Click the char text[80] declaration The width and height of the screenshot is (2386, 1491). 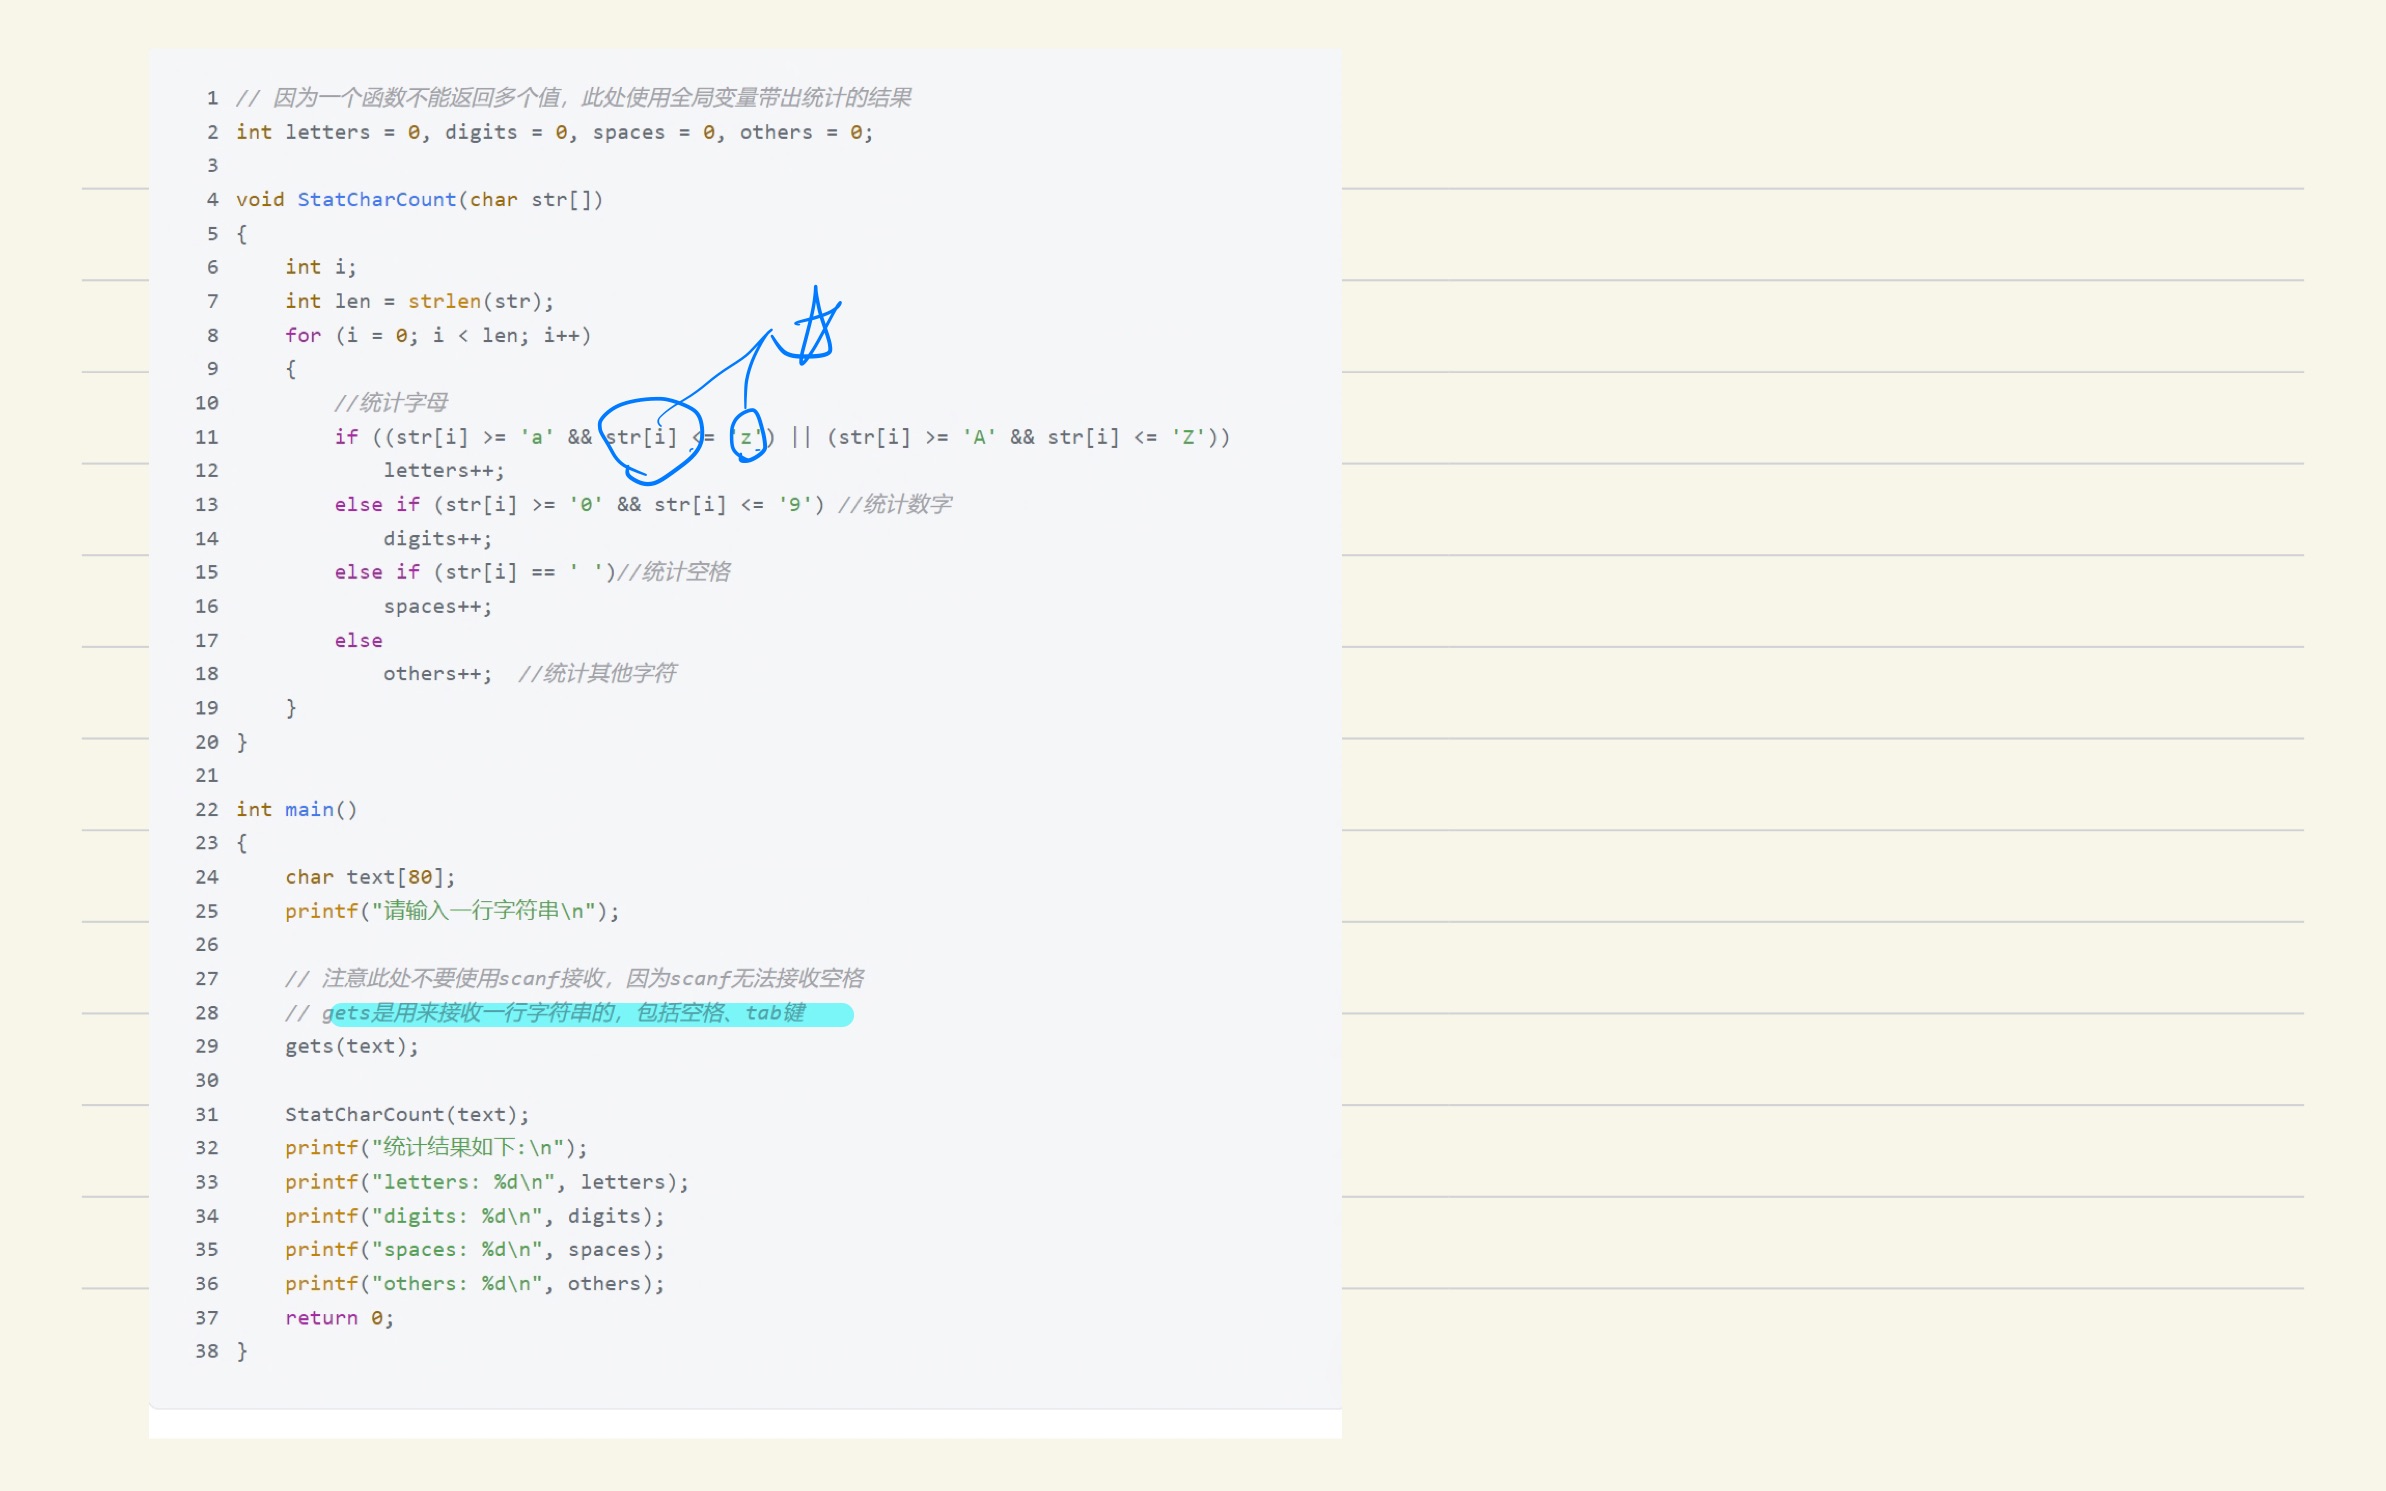pos(369,877)
